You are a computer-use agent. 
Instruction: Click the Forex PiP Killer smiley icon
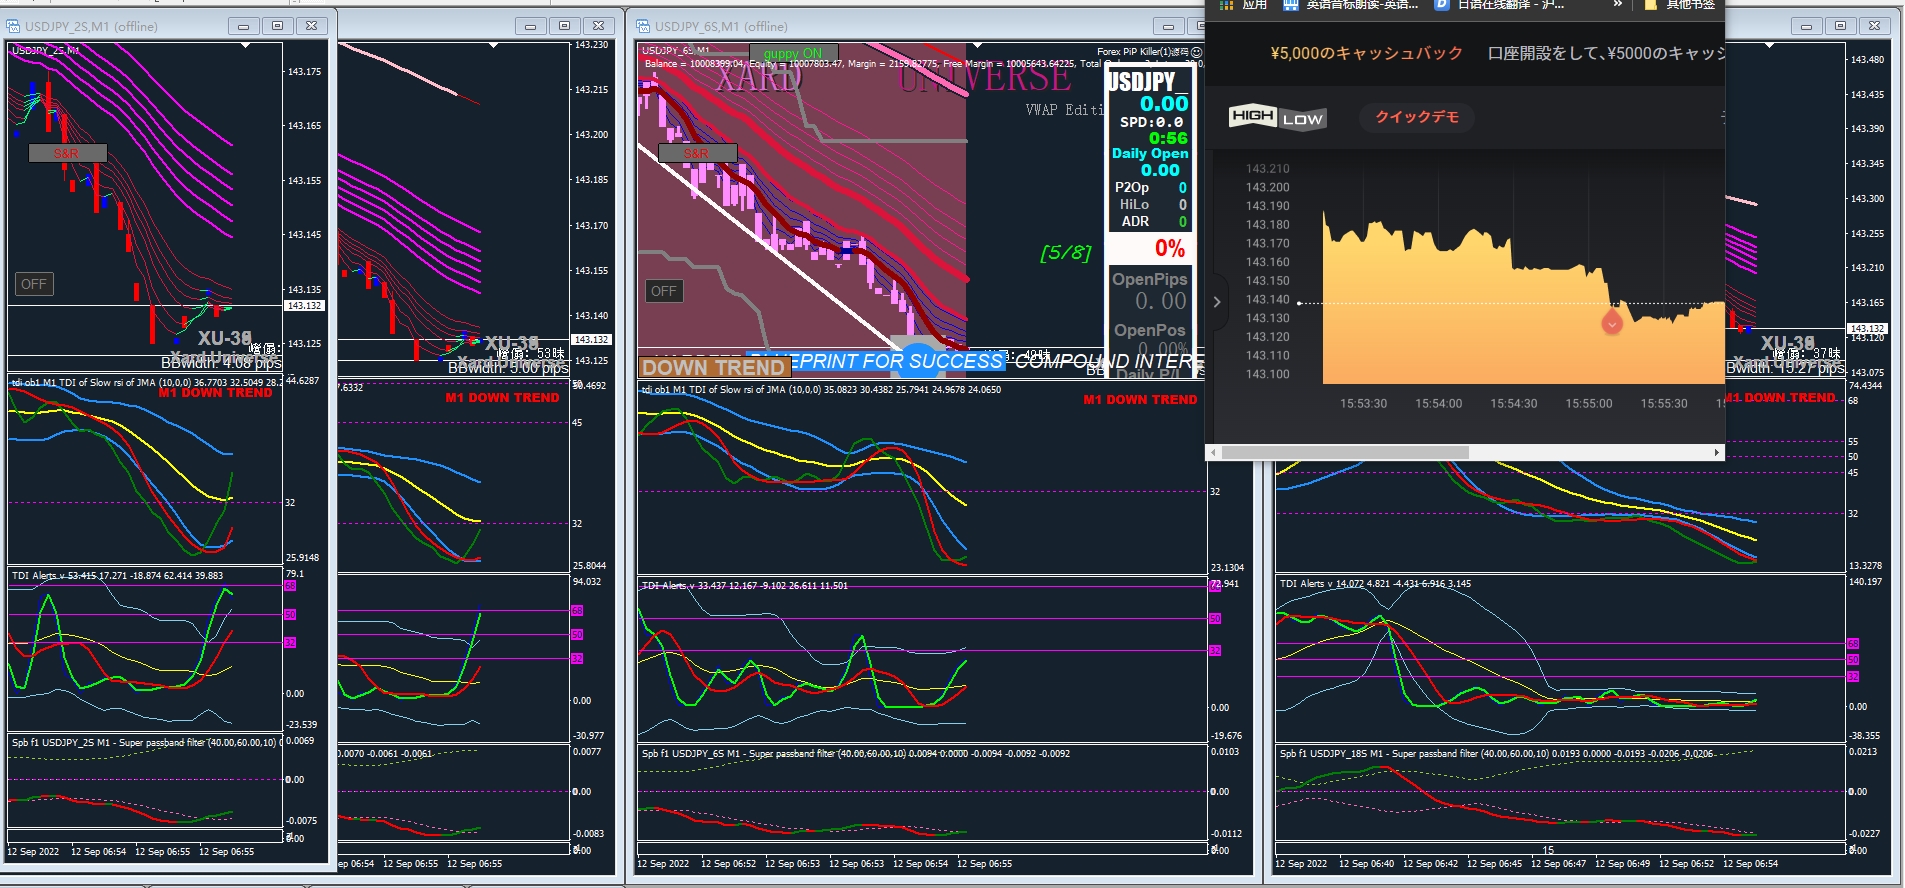point(1196,52)
